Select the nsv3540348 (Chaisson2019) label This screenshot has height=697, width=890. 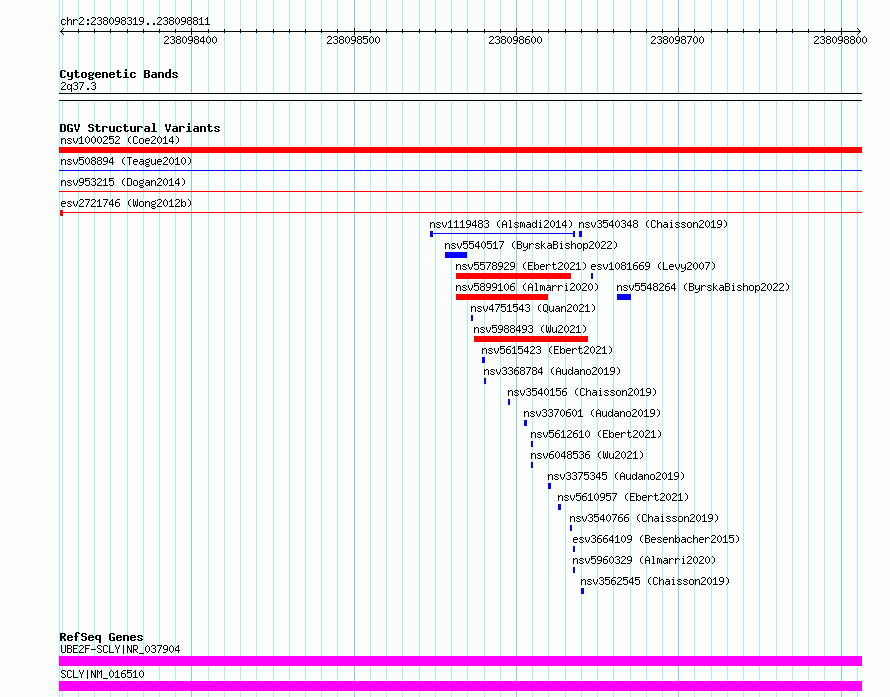(653, 224)
